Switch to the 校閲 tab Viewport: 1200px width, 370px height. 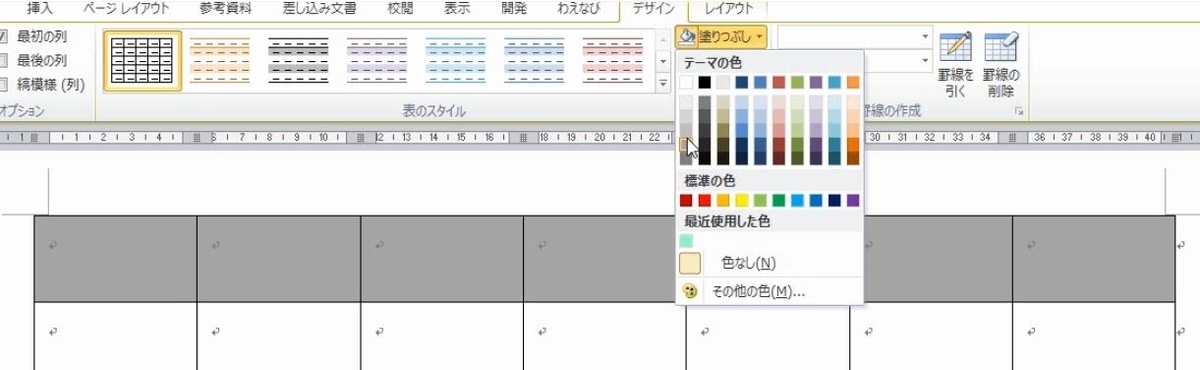click(x=401, y=9)
